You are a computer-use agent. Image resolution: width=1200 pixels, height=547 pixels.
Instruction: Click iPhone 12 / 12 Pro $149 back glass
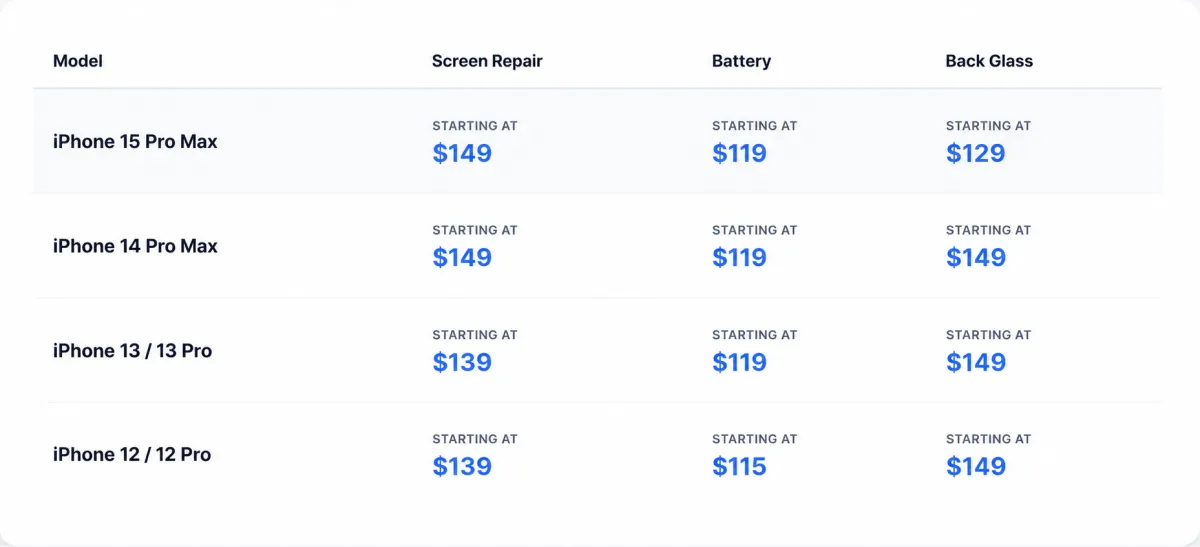click(975, 466)
